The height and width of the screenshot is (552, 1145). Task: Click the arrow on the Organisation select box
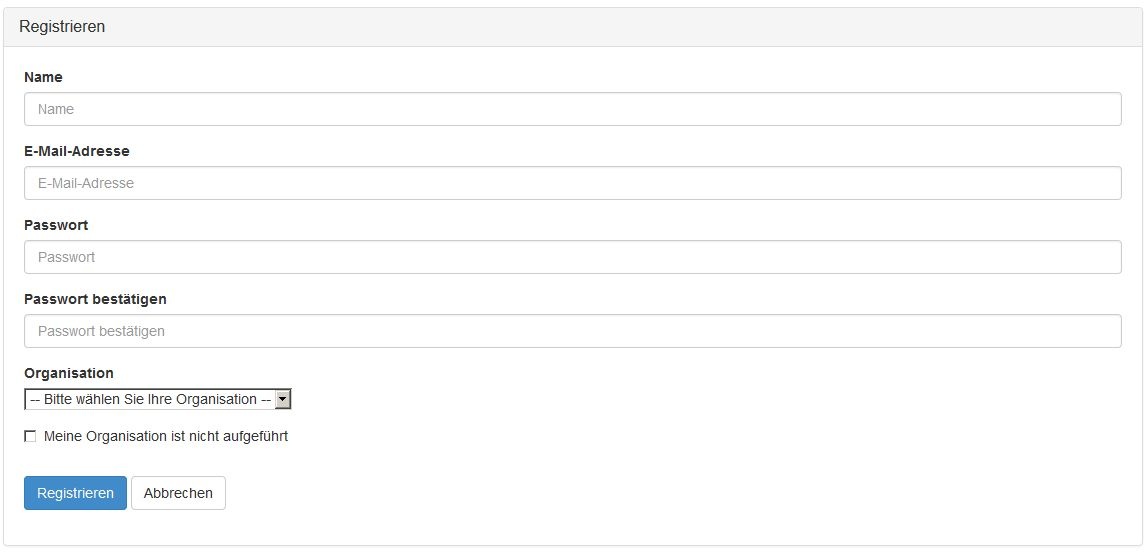[x=283, y=399]
